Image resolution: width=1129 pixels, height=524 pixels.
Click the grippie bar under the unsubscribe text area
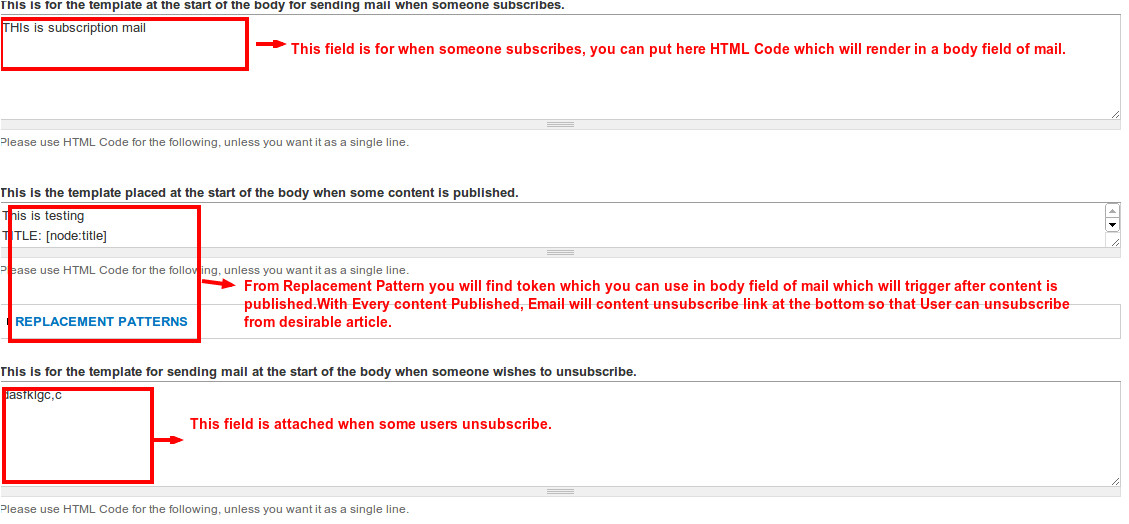[560, 491]
